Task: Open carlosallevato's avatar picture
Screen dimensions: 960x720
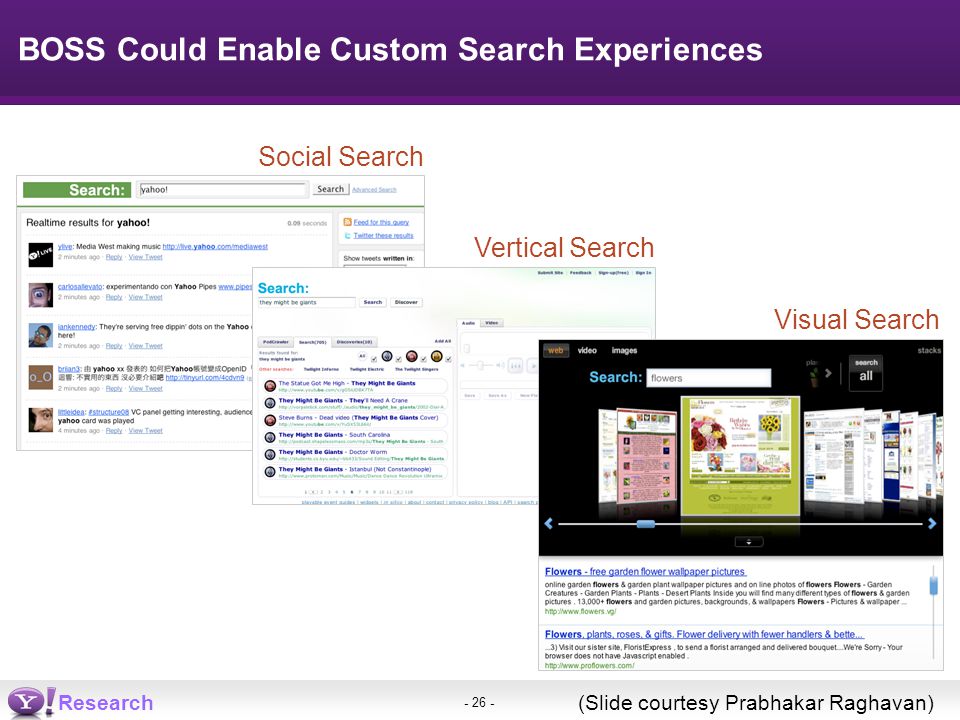Action: click(x=40, y=294)
